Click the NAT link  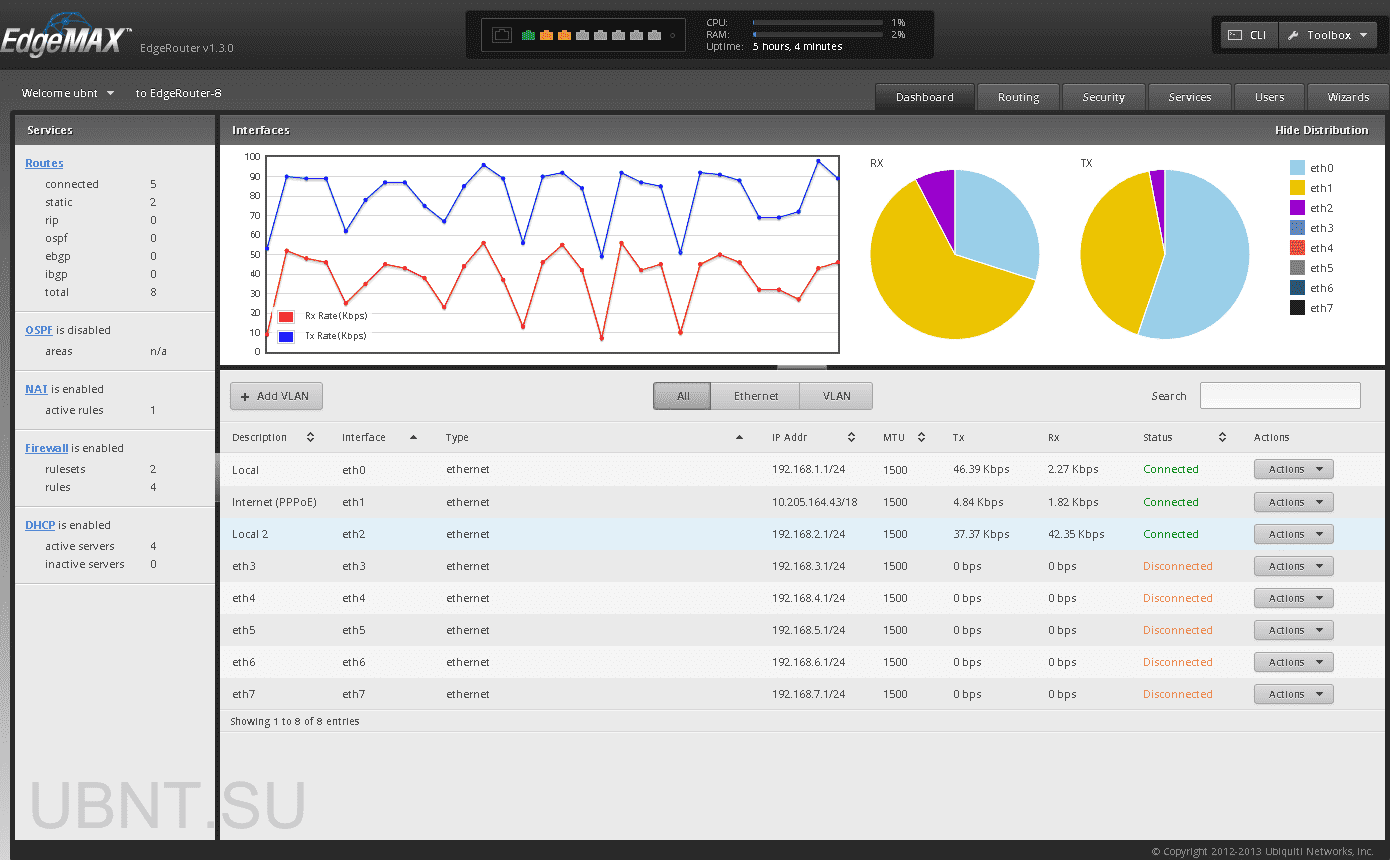(38, 389)
